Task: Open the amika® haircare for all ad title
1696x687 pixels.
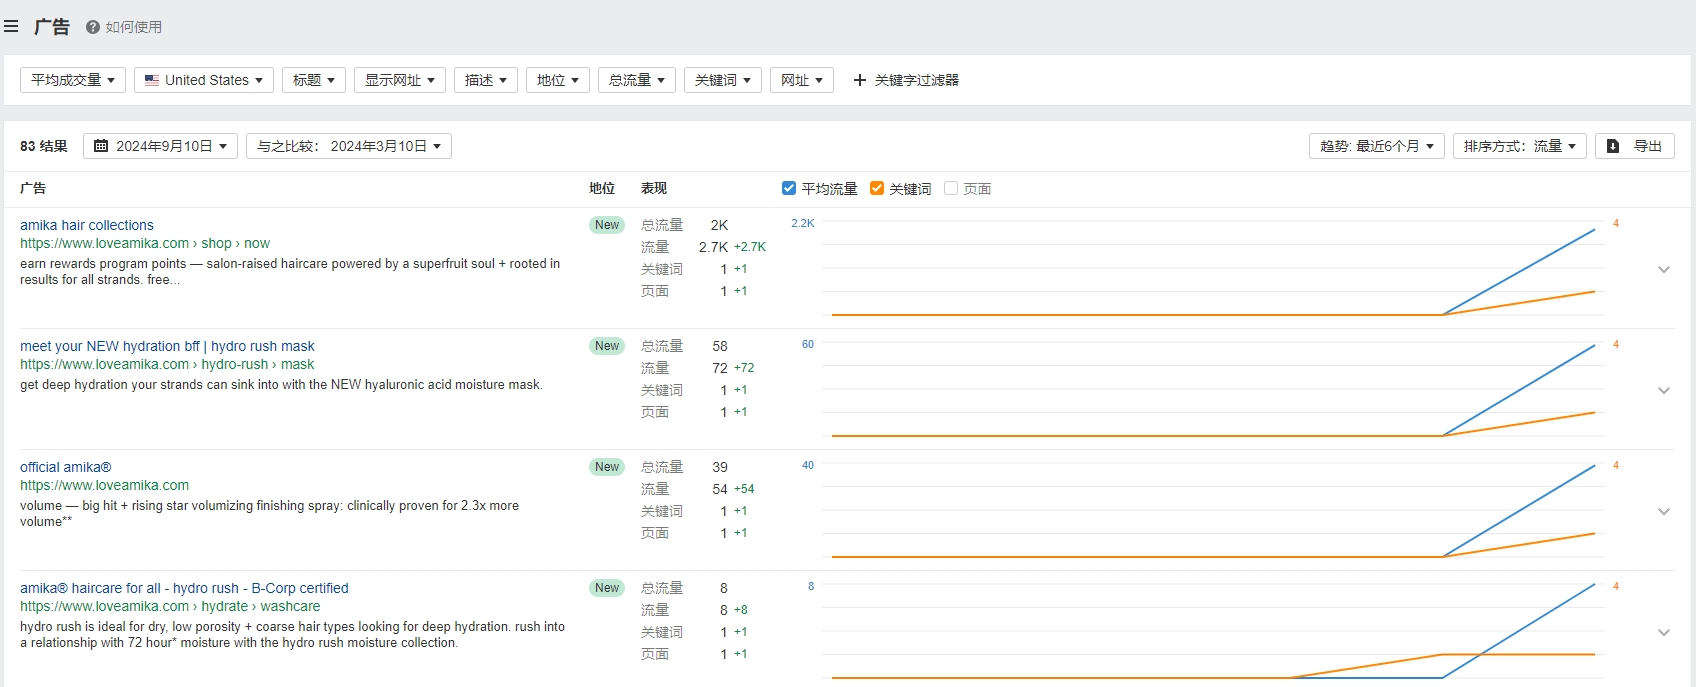Action: 184,588
